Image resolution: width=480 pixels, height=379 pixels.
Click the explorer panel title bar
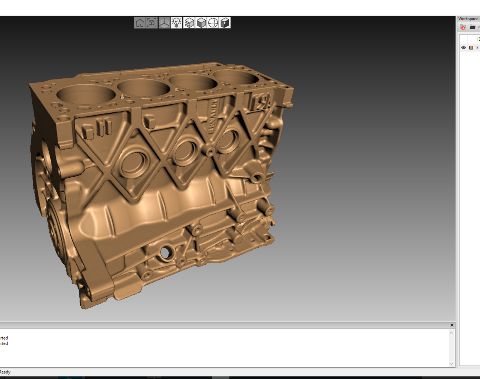point(469,19)
